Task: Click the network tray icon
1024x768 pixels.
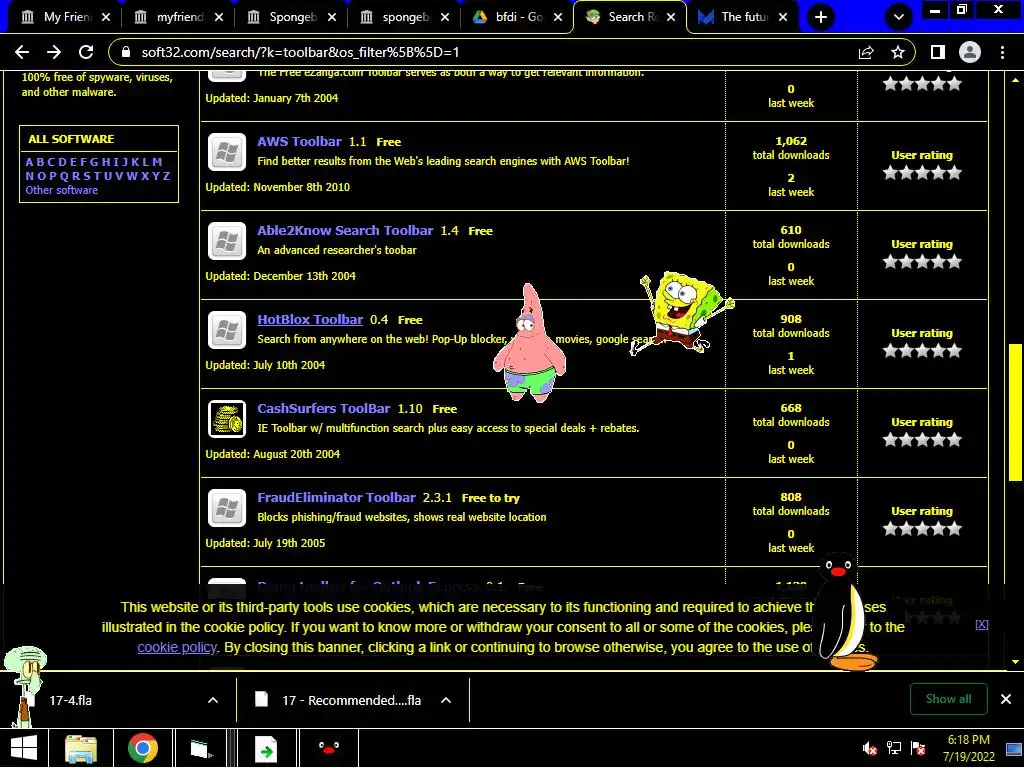Action: [x=893, y=748]
